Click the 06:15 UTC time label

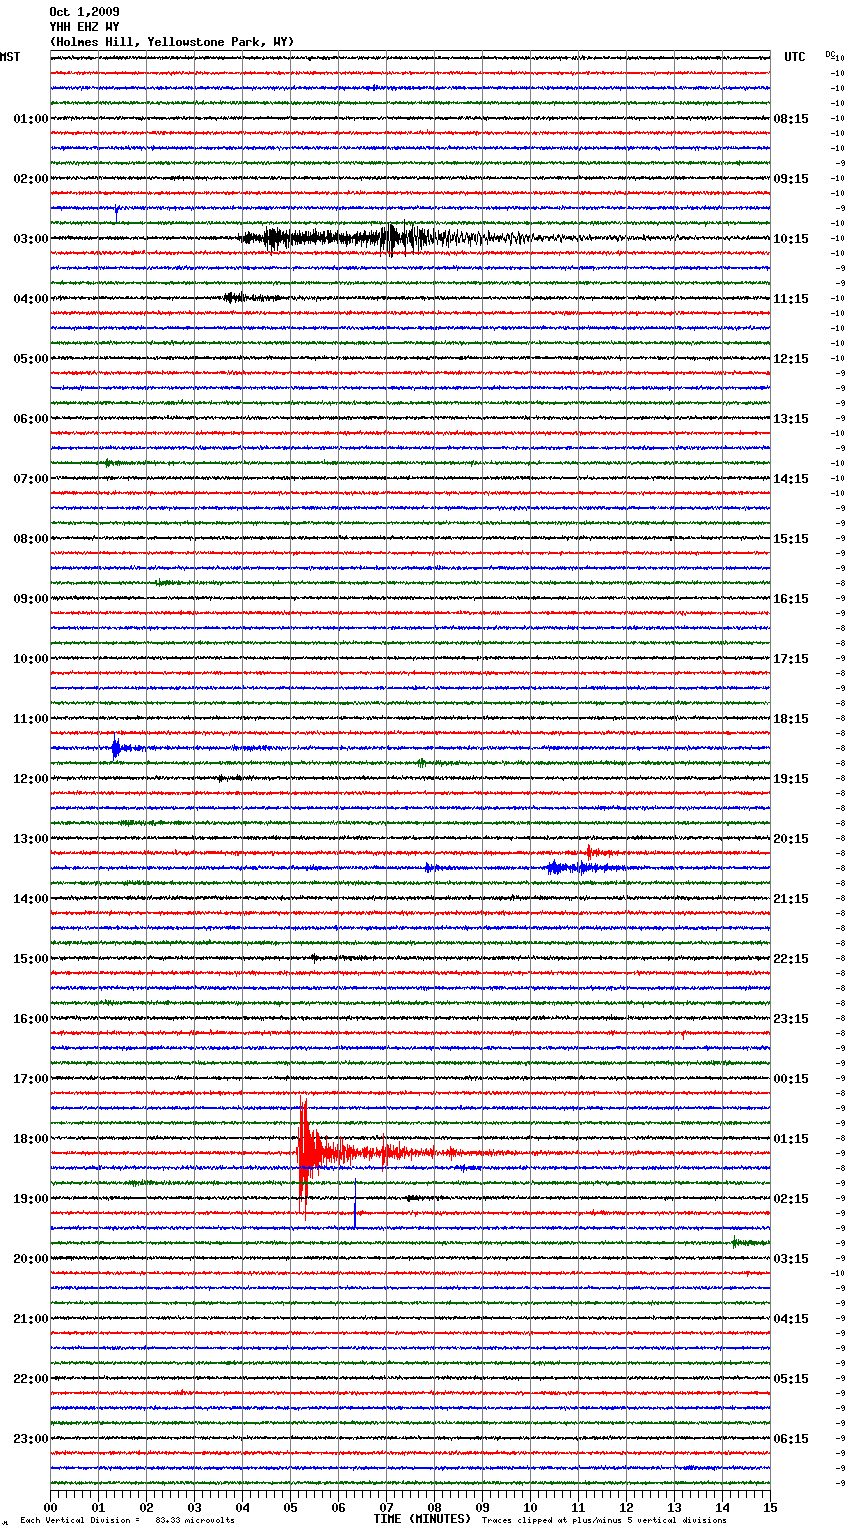pyautogui.click(x=791, y=1439)
